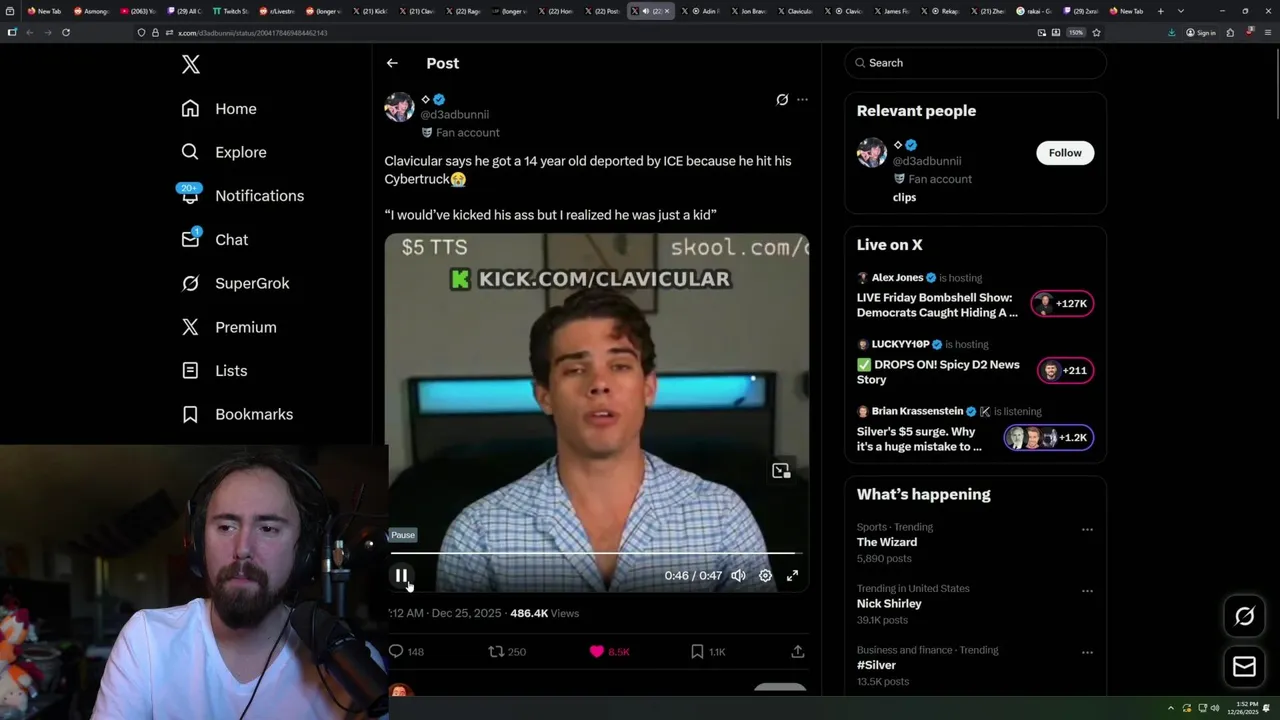Viewport: 1280px width, 720px height.
Task: Click Sign in in browser toolbar
Action: click(x=1201, y=33)
